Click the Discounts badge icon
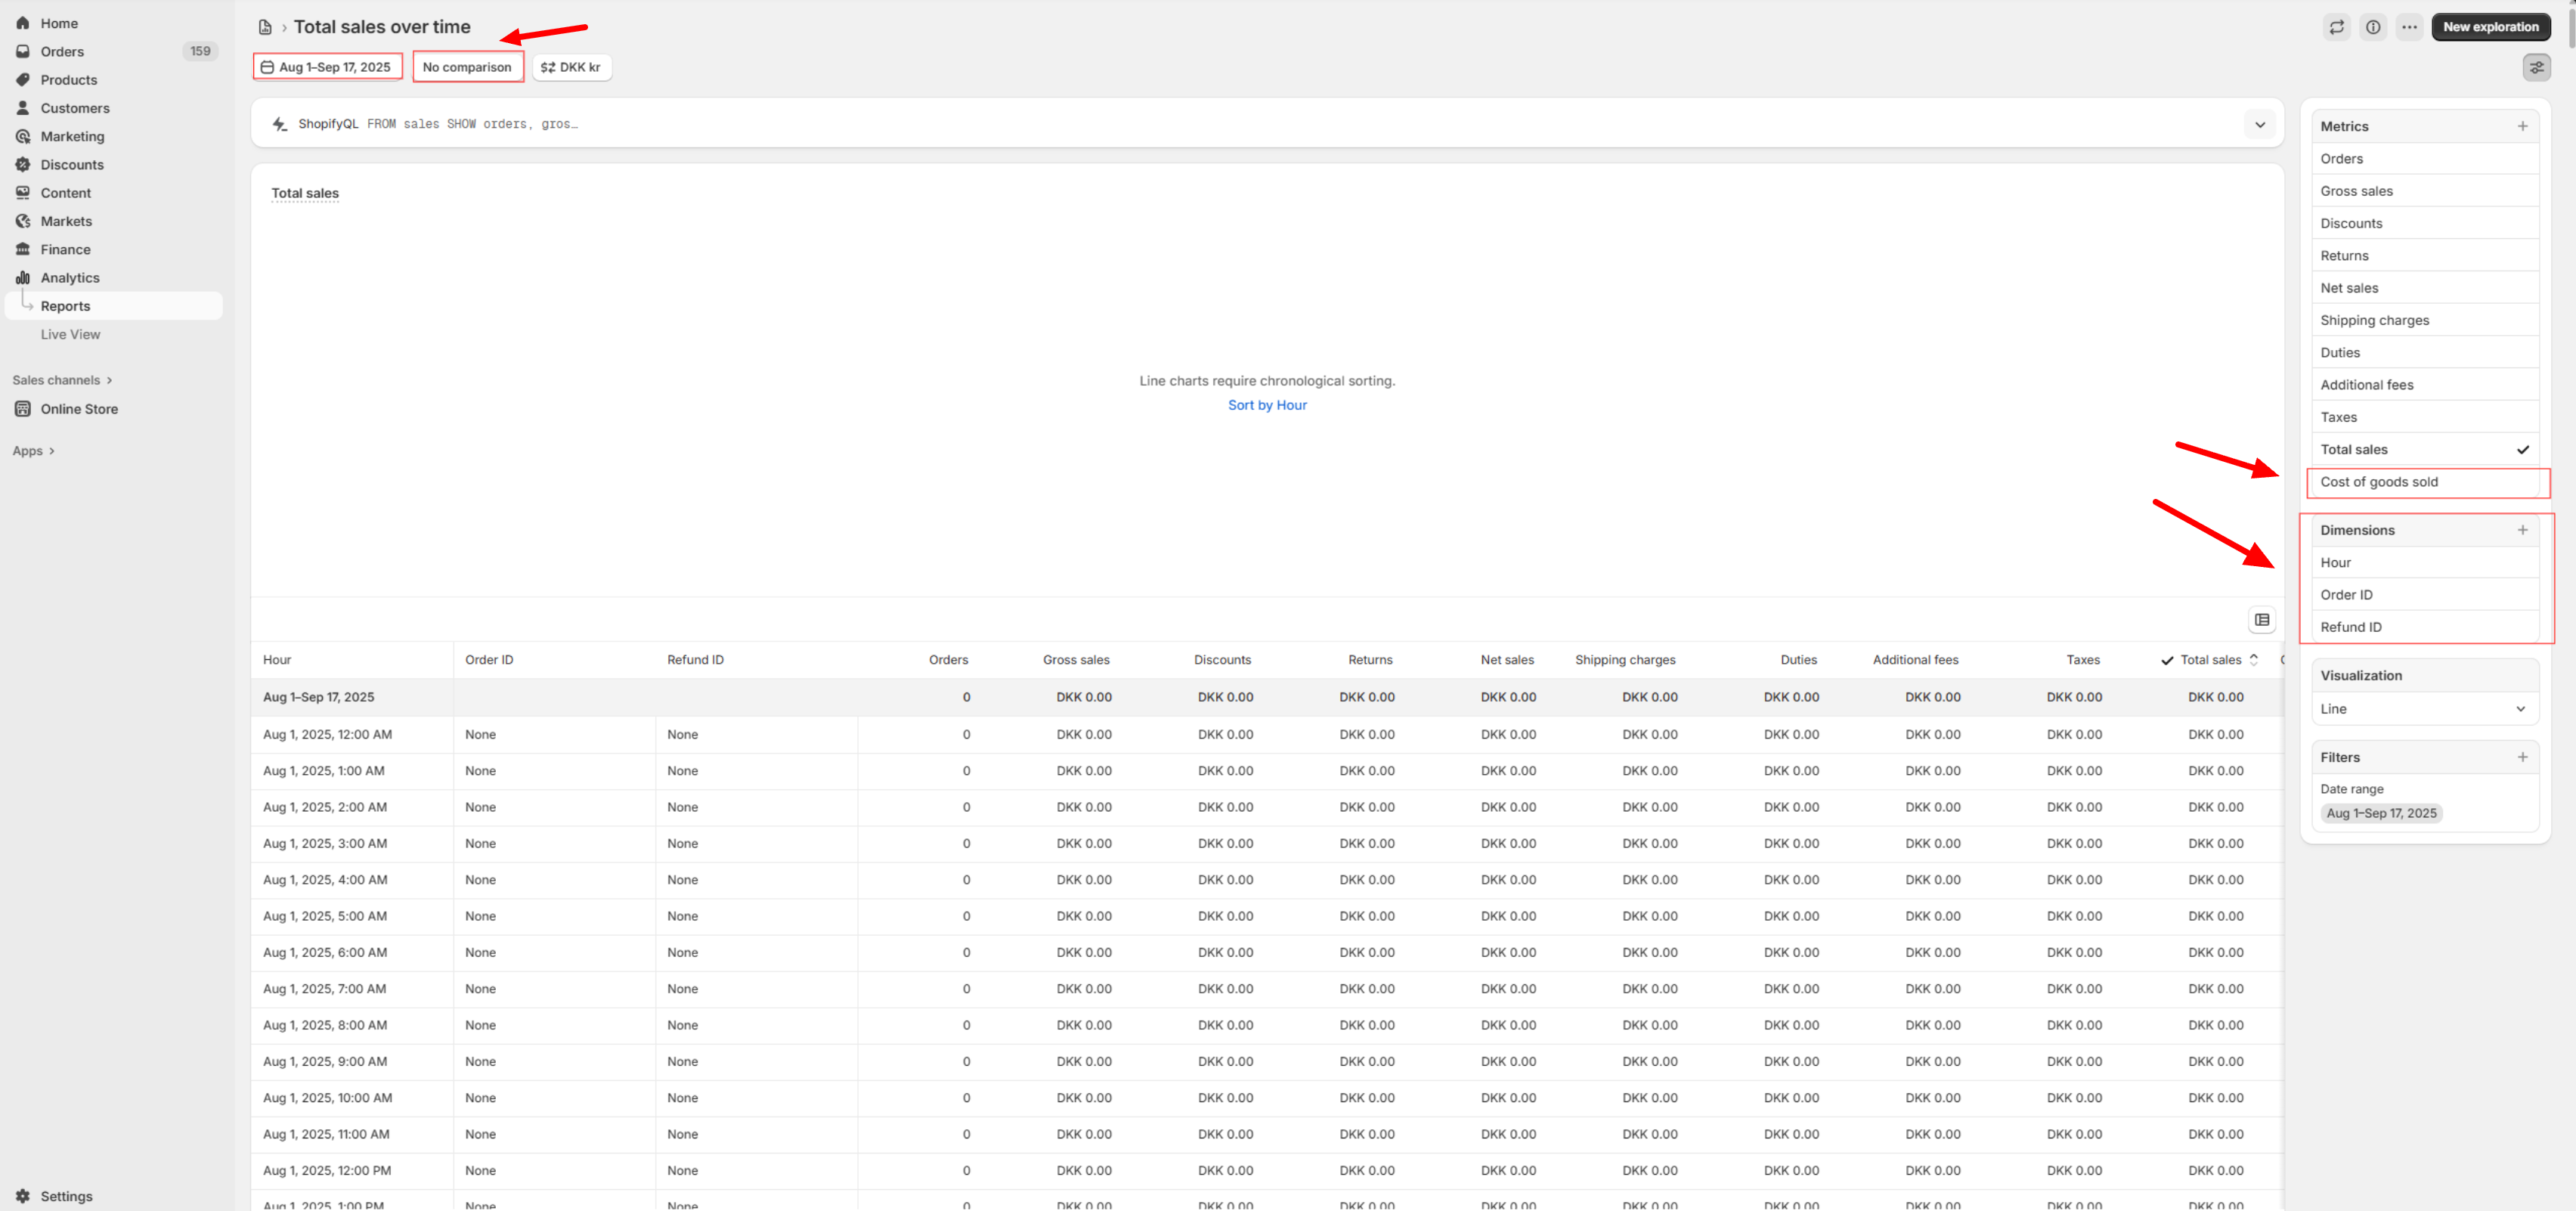Image resolution: width=2576 pixels, height=1211 pixels. 23,164
